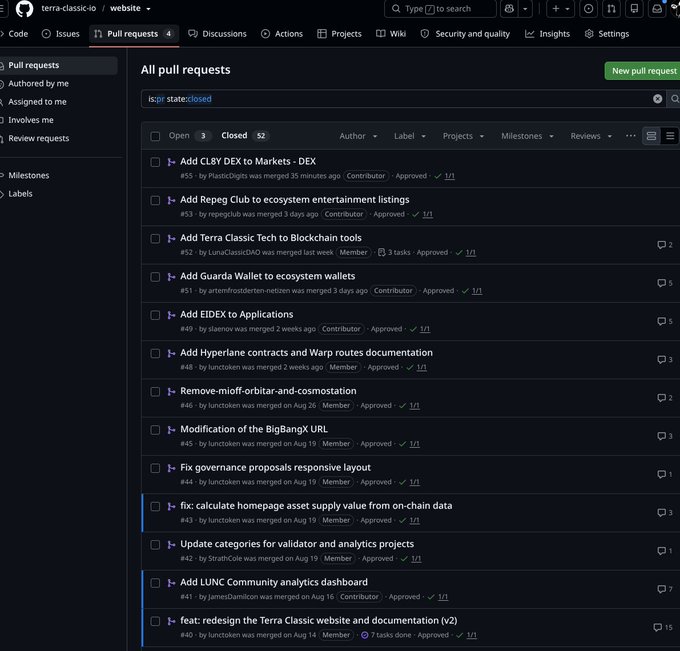Expand the create new plus dropdown
This screenshot has width=680, height=651.
561,9
